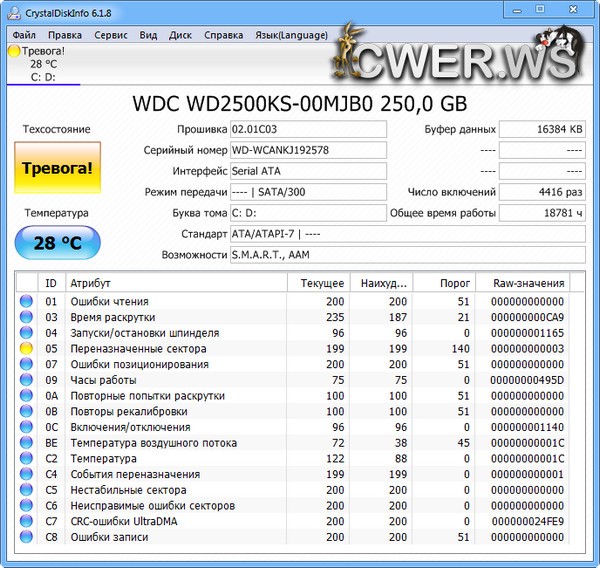Click the serial number field WD-WCANKJ192578
600x568 pixels.
pos(307,150)
